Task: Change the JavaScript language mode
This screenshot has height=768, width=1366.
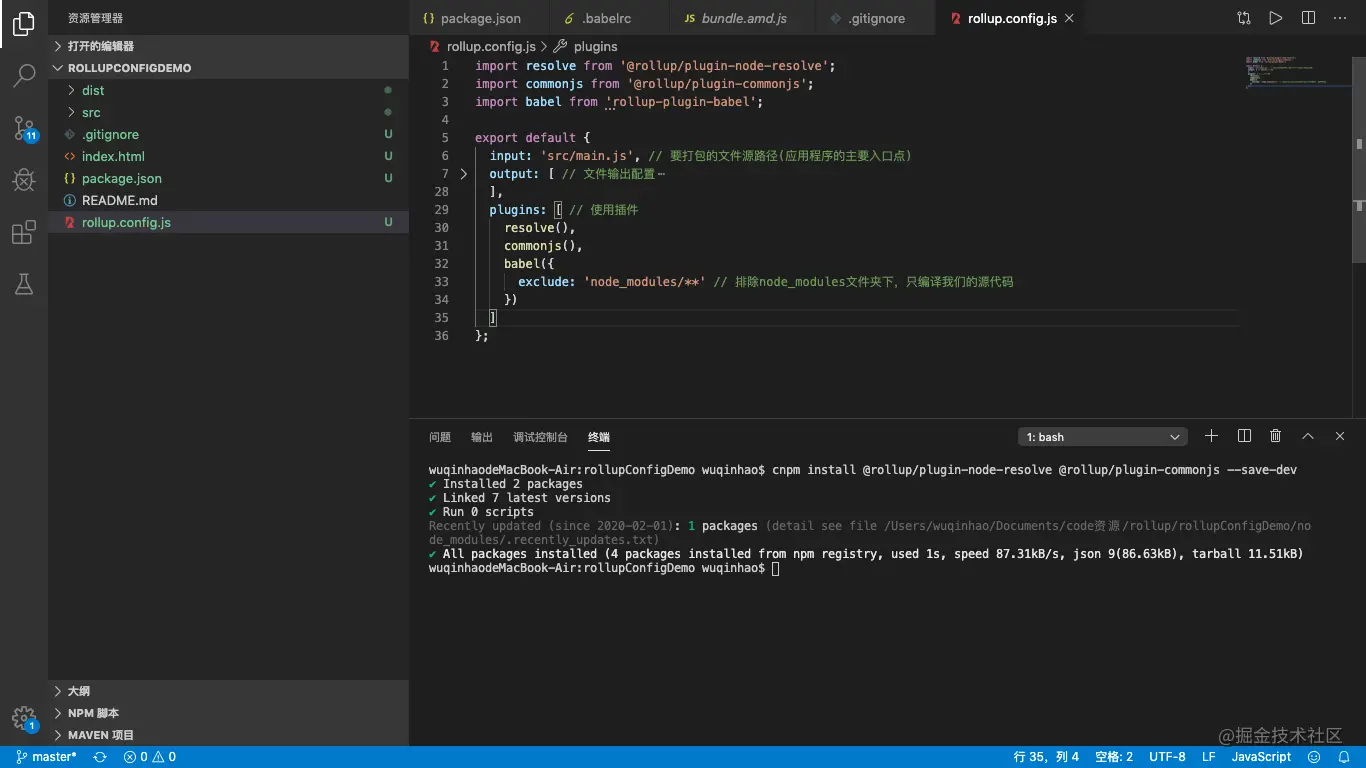Action: pyautogui.click(x=1261, y=757)
